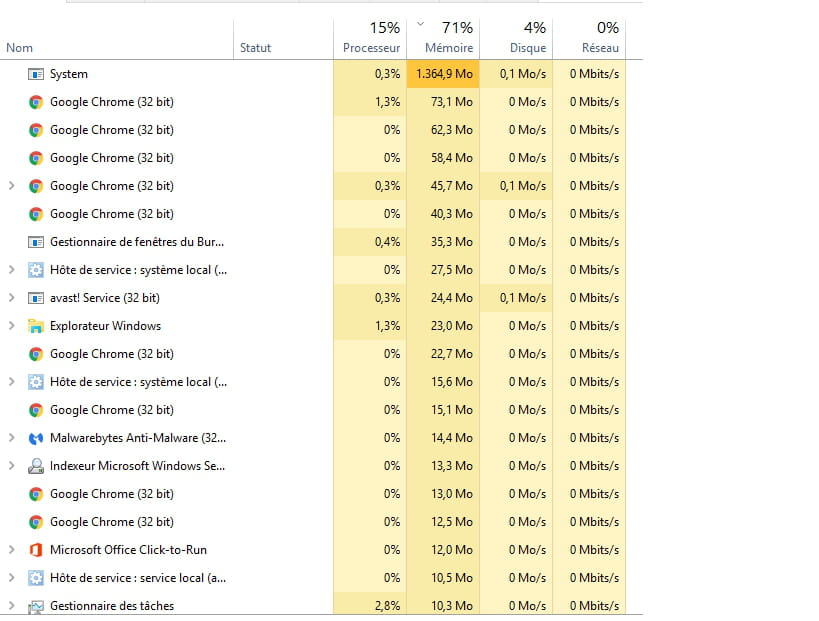Sort by the Processeur column header

click(370, 39)
